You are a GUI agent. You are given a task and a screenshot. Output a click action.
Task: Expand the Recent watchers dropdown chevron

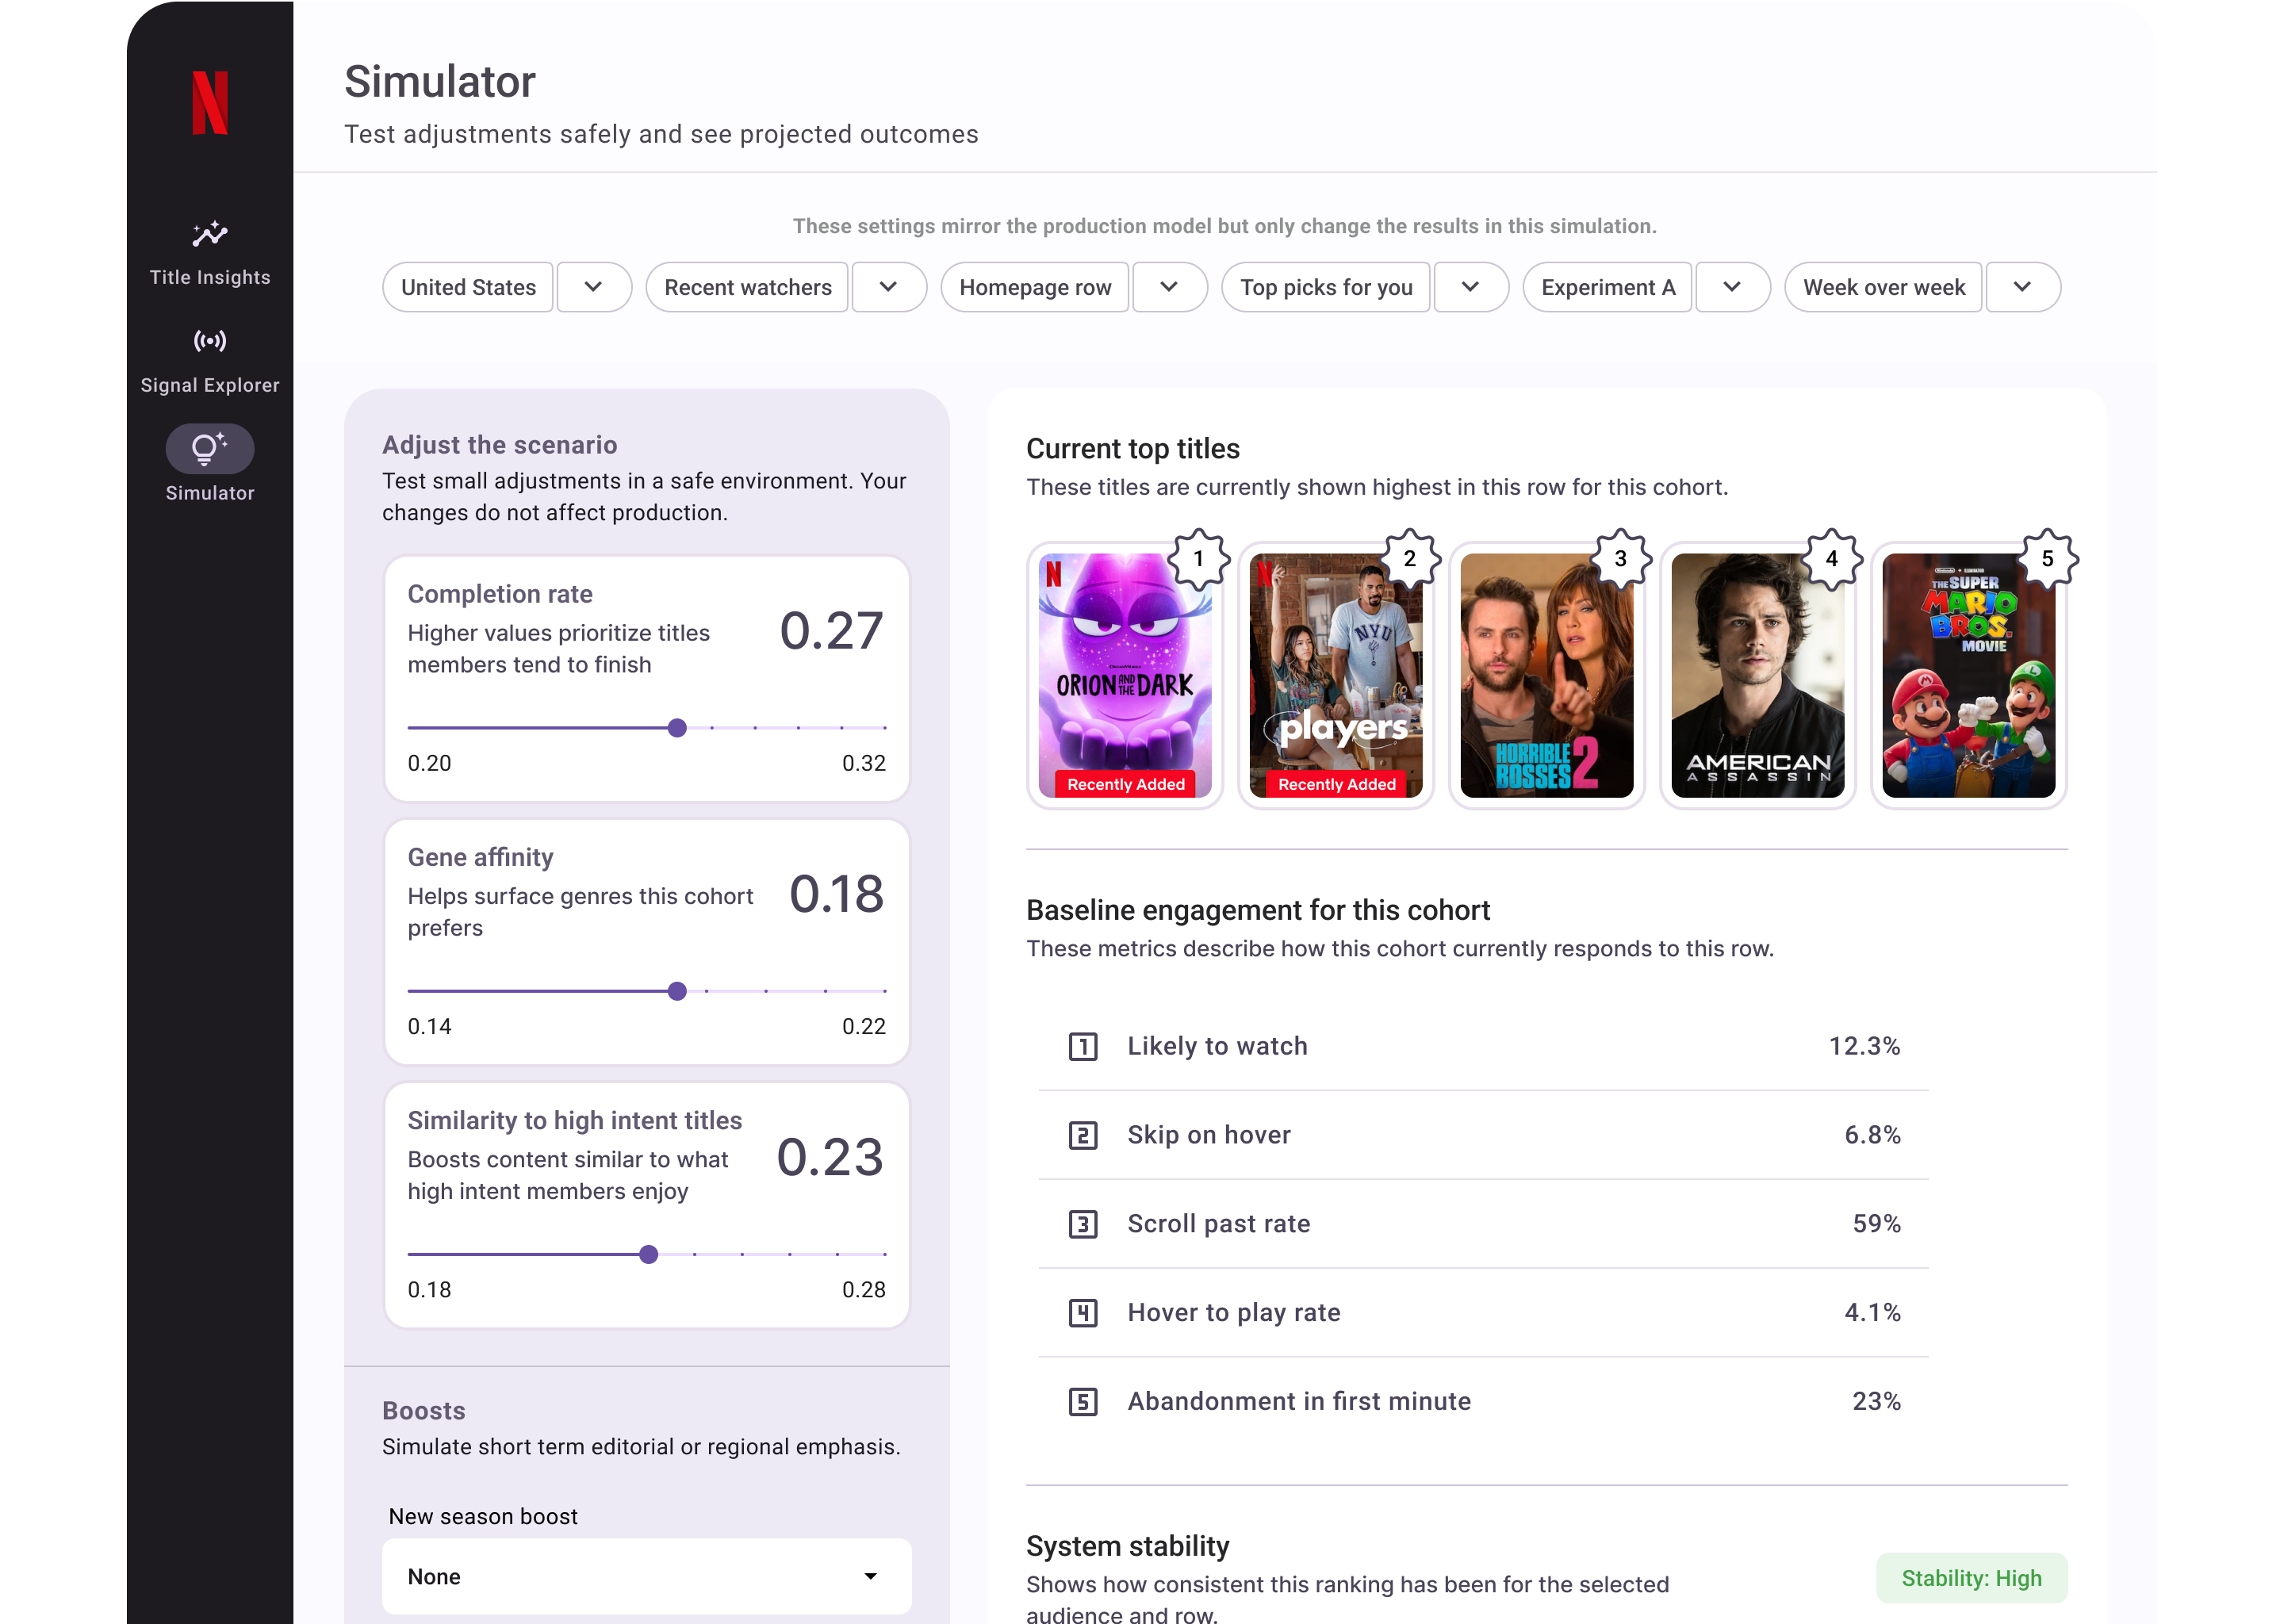point(888,287)
